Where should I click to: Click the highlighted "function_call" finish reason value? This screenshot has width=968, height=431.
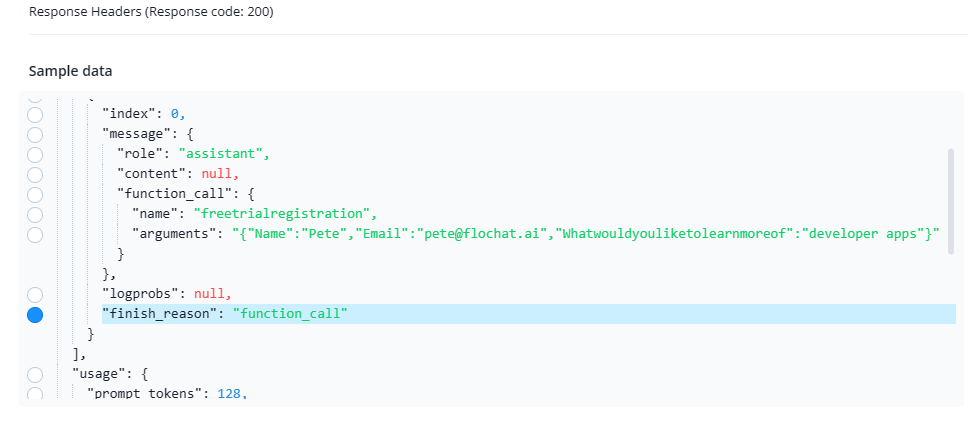[290, 314]
